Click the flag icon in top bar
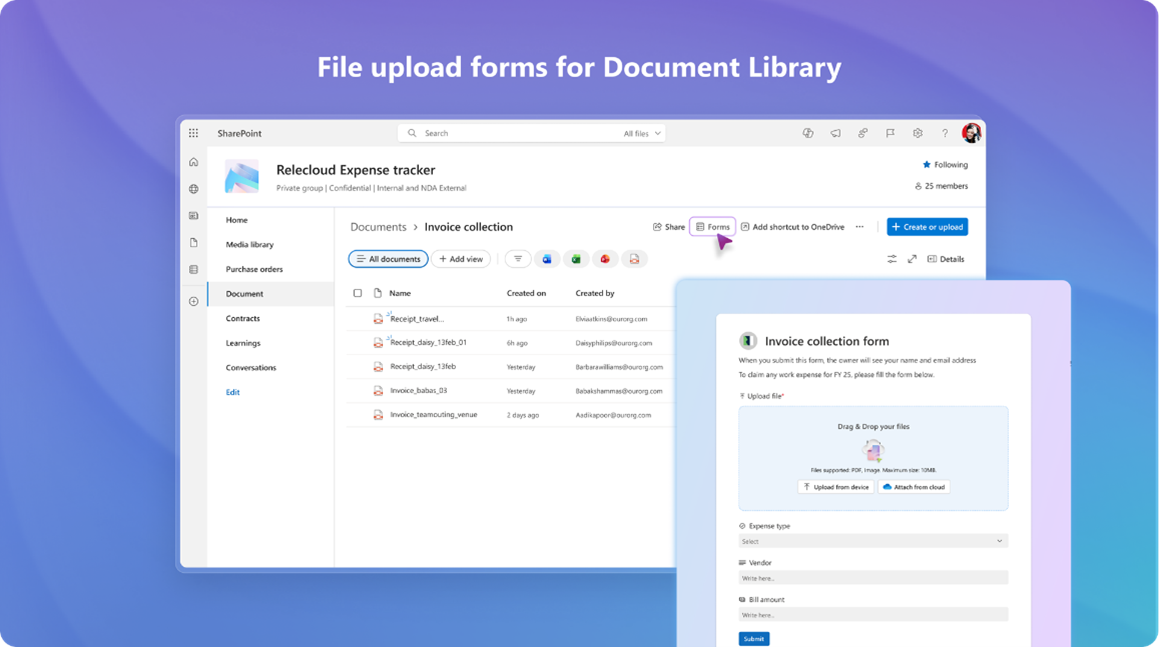Image resolution: width=1159 pixels, height=647 pixels. (x=890, y=133)
